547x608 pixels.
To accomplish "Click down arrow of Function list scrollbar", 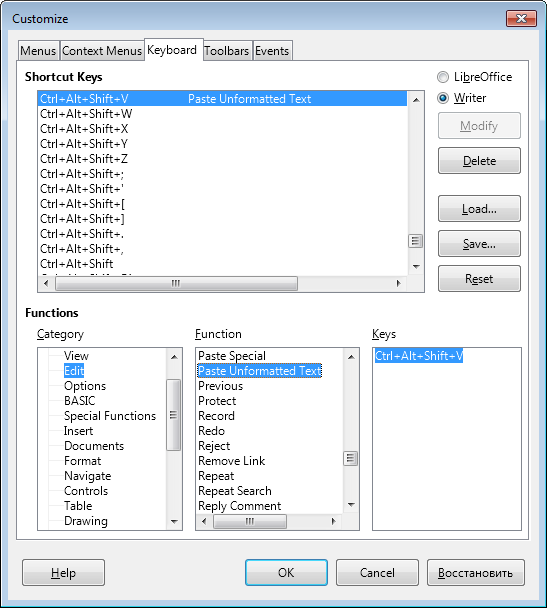I will pos(351,504).
